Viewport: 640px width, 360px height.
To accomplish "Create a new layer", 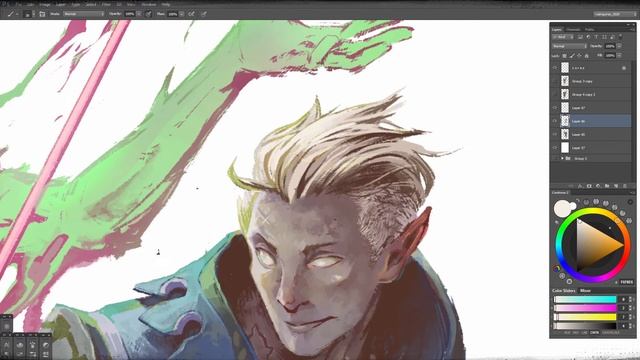I will (616, 186).
